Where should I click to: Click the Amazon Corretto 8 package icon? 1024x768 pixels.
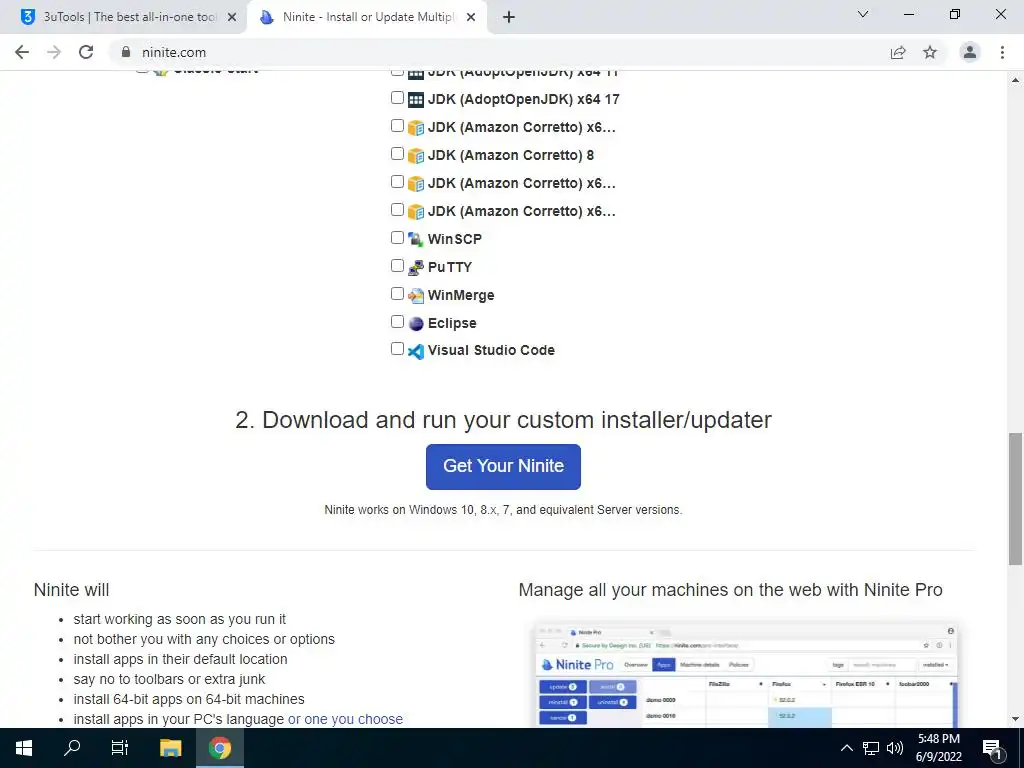pyautogui.click(x=415, y=155)
